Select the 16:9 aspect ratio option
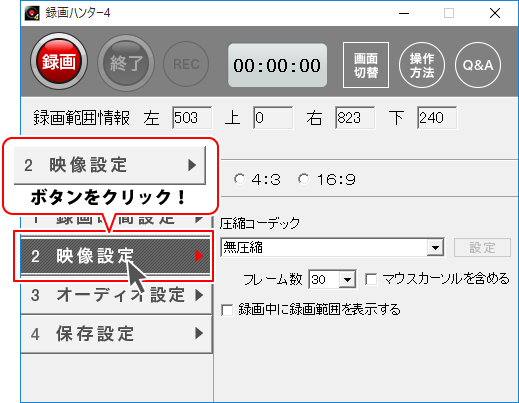Image resolution: width=519 pixels, height=403 pixels. click(x=303, y=179)
